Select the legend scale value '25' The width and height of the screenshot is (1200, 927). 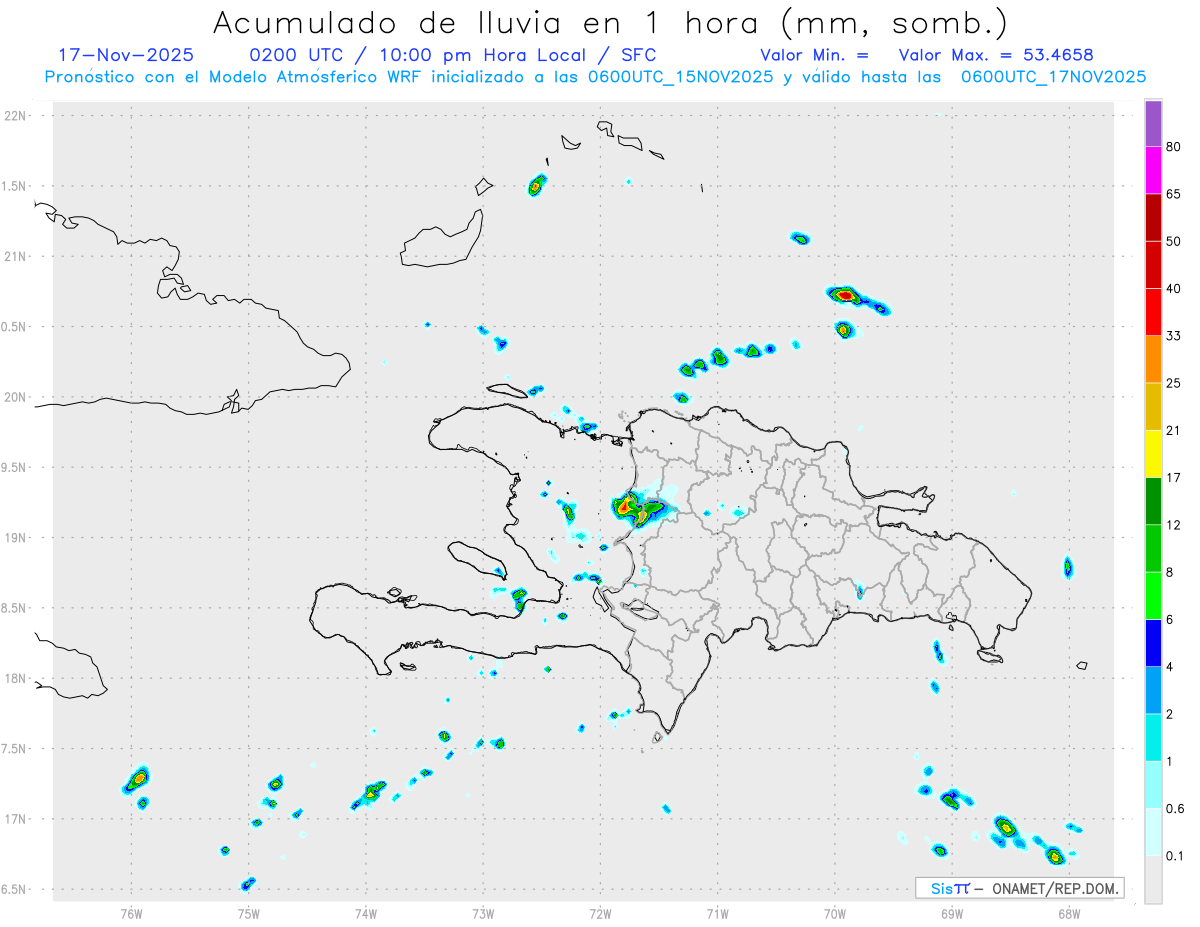click(1174, 383)
